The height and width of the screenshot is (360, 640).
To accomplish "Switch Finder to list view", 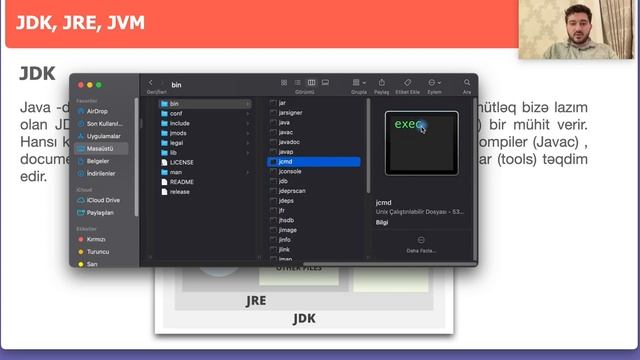I will 298,82.
